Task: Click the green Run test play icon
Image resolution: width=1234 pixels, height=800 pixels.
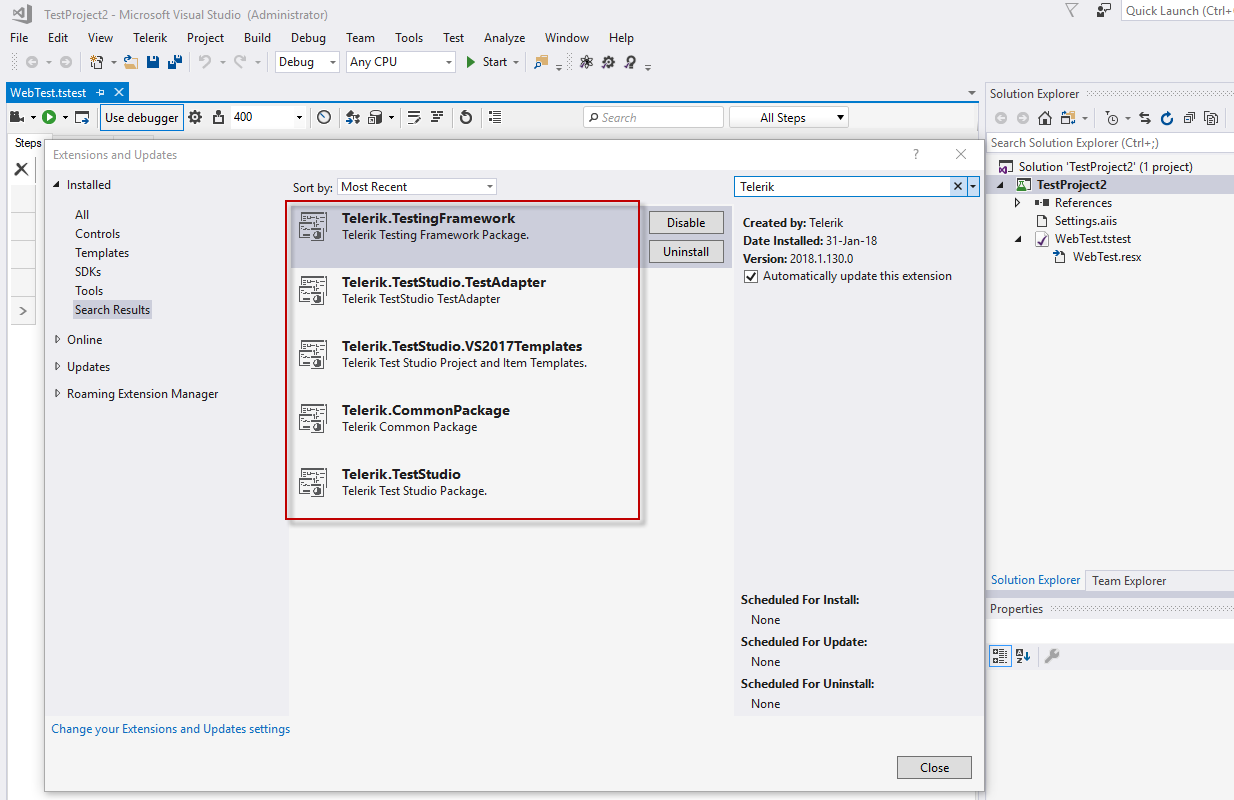Action: pyautogui.click(x=49, y=117)
